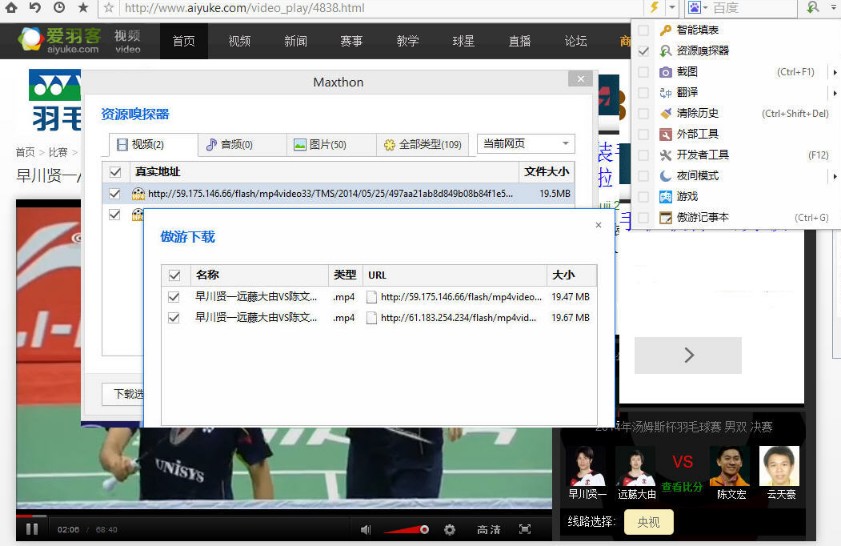Close the Maxthon dialog window
841x546 pixels.
580,79
